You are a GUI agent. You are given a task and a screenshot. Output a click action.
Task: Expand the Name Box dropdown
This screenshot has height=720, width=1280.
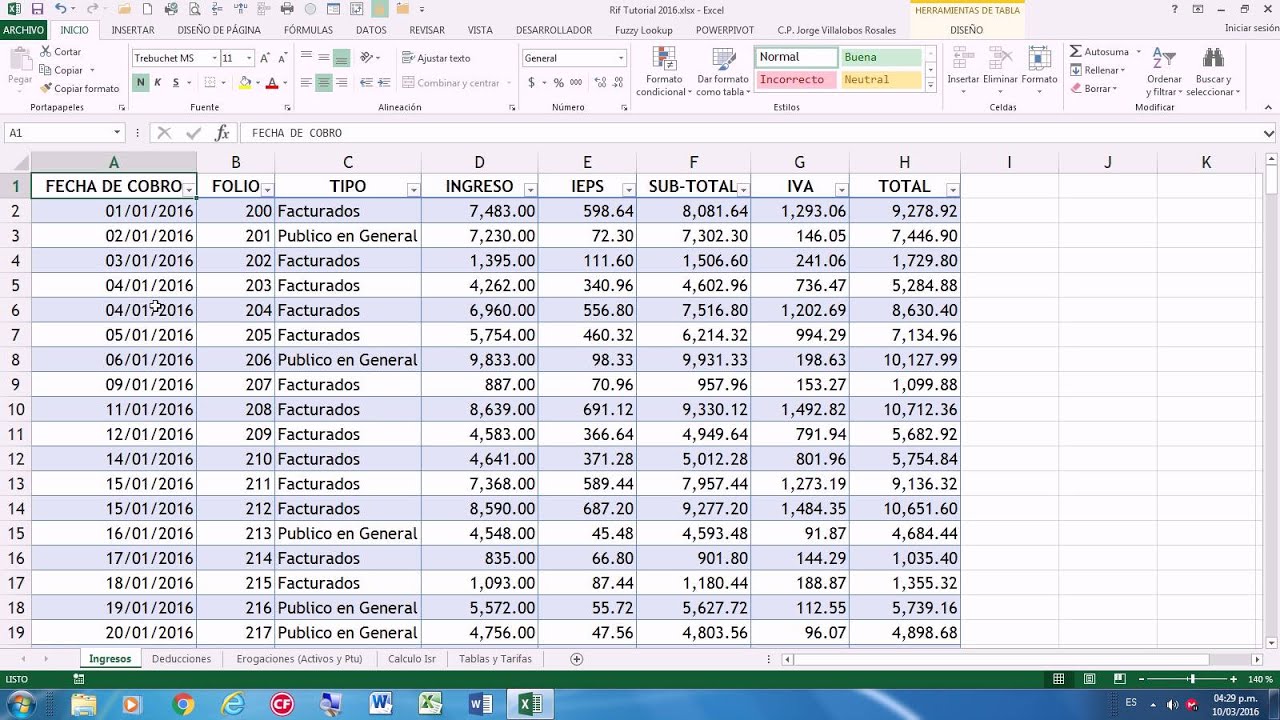[117, 132]
